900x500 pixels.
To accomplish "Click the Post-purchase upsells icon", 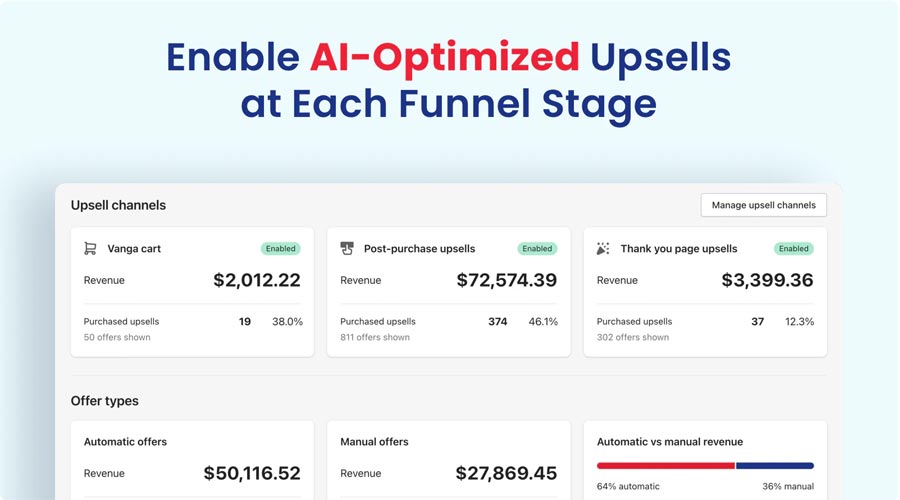I will 347,248.
